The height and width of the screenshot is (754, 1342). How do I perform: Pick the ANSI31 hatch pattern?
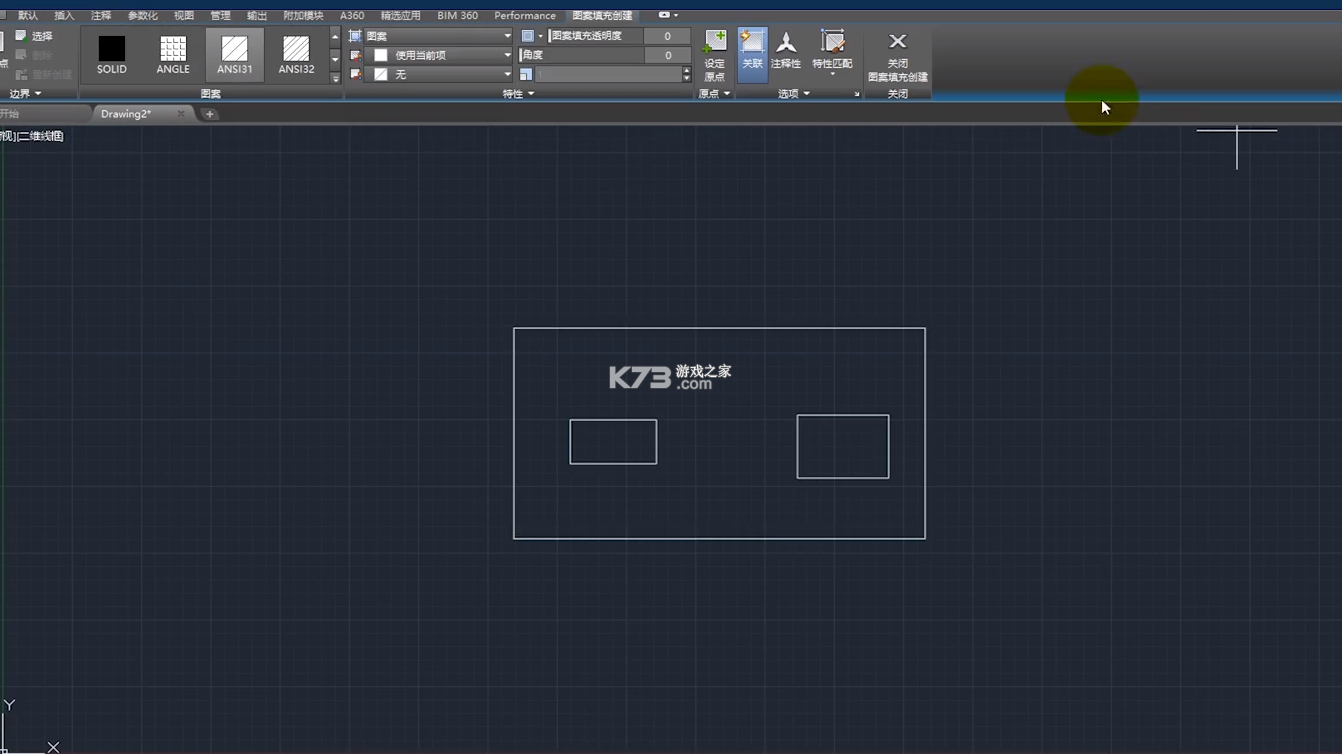234,54
